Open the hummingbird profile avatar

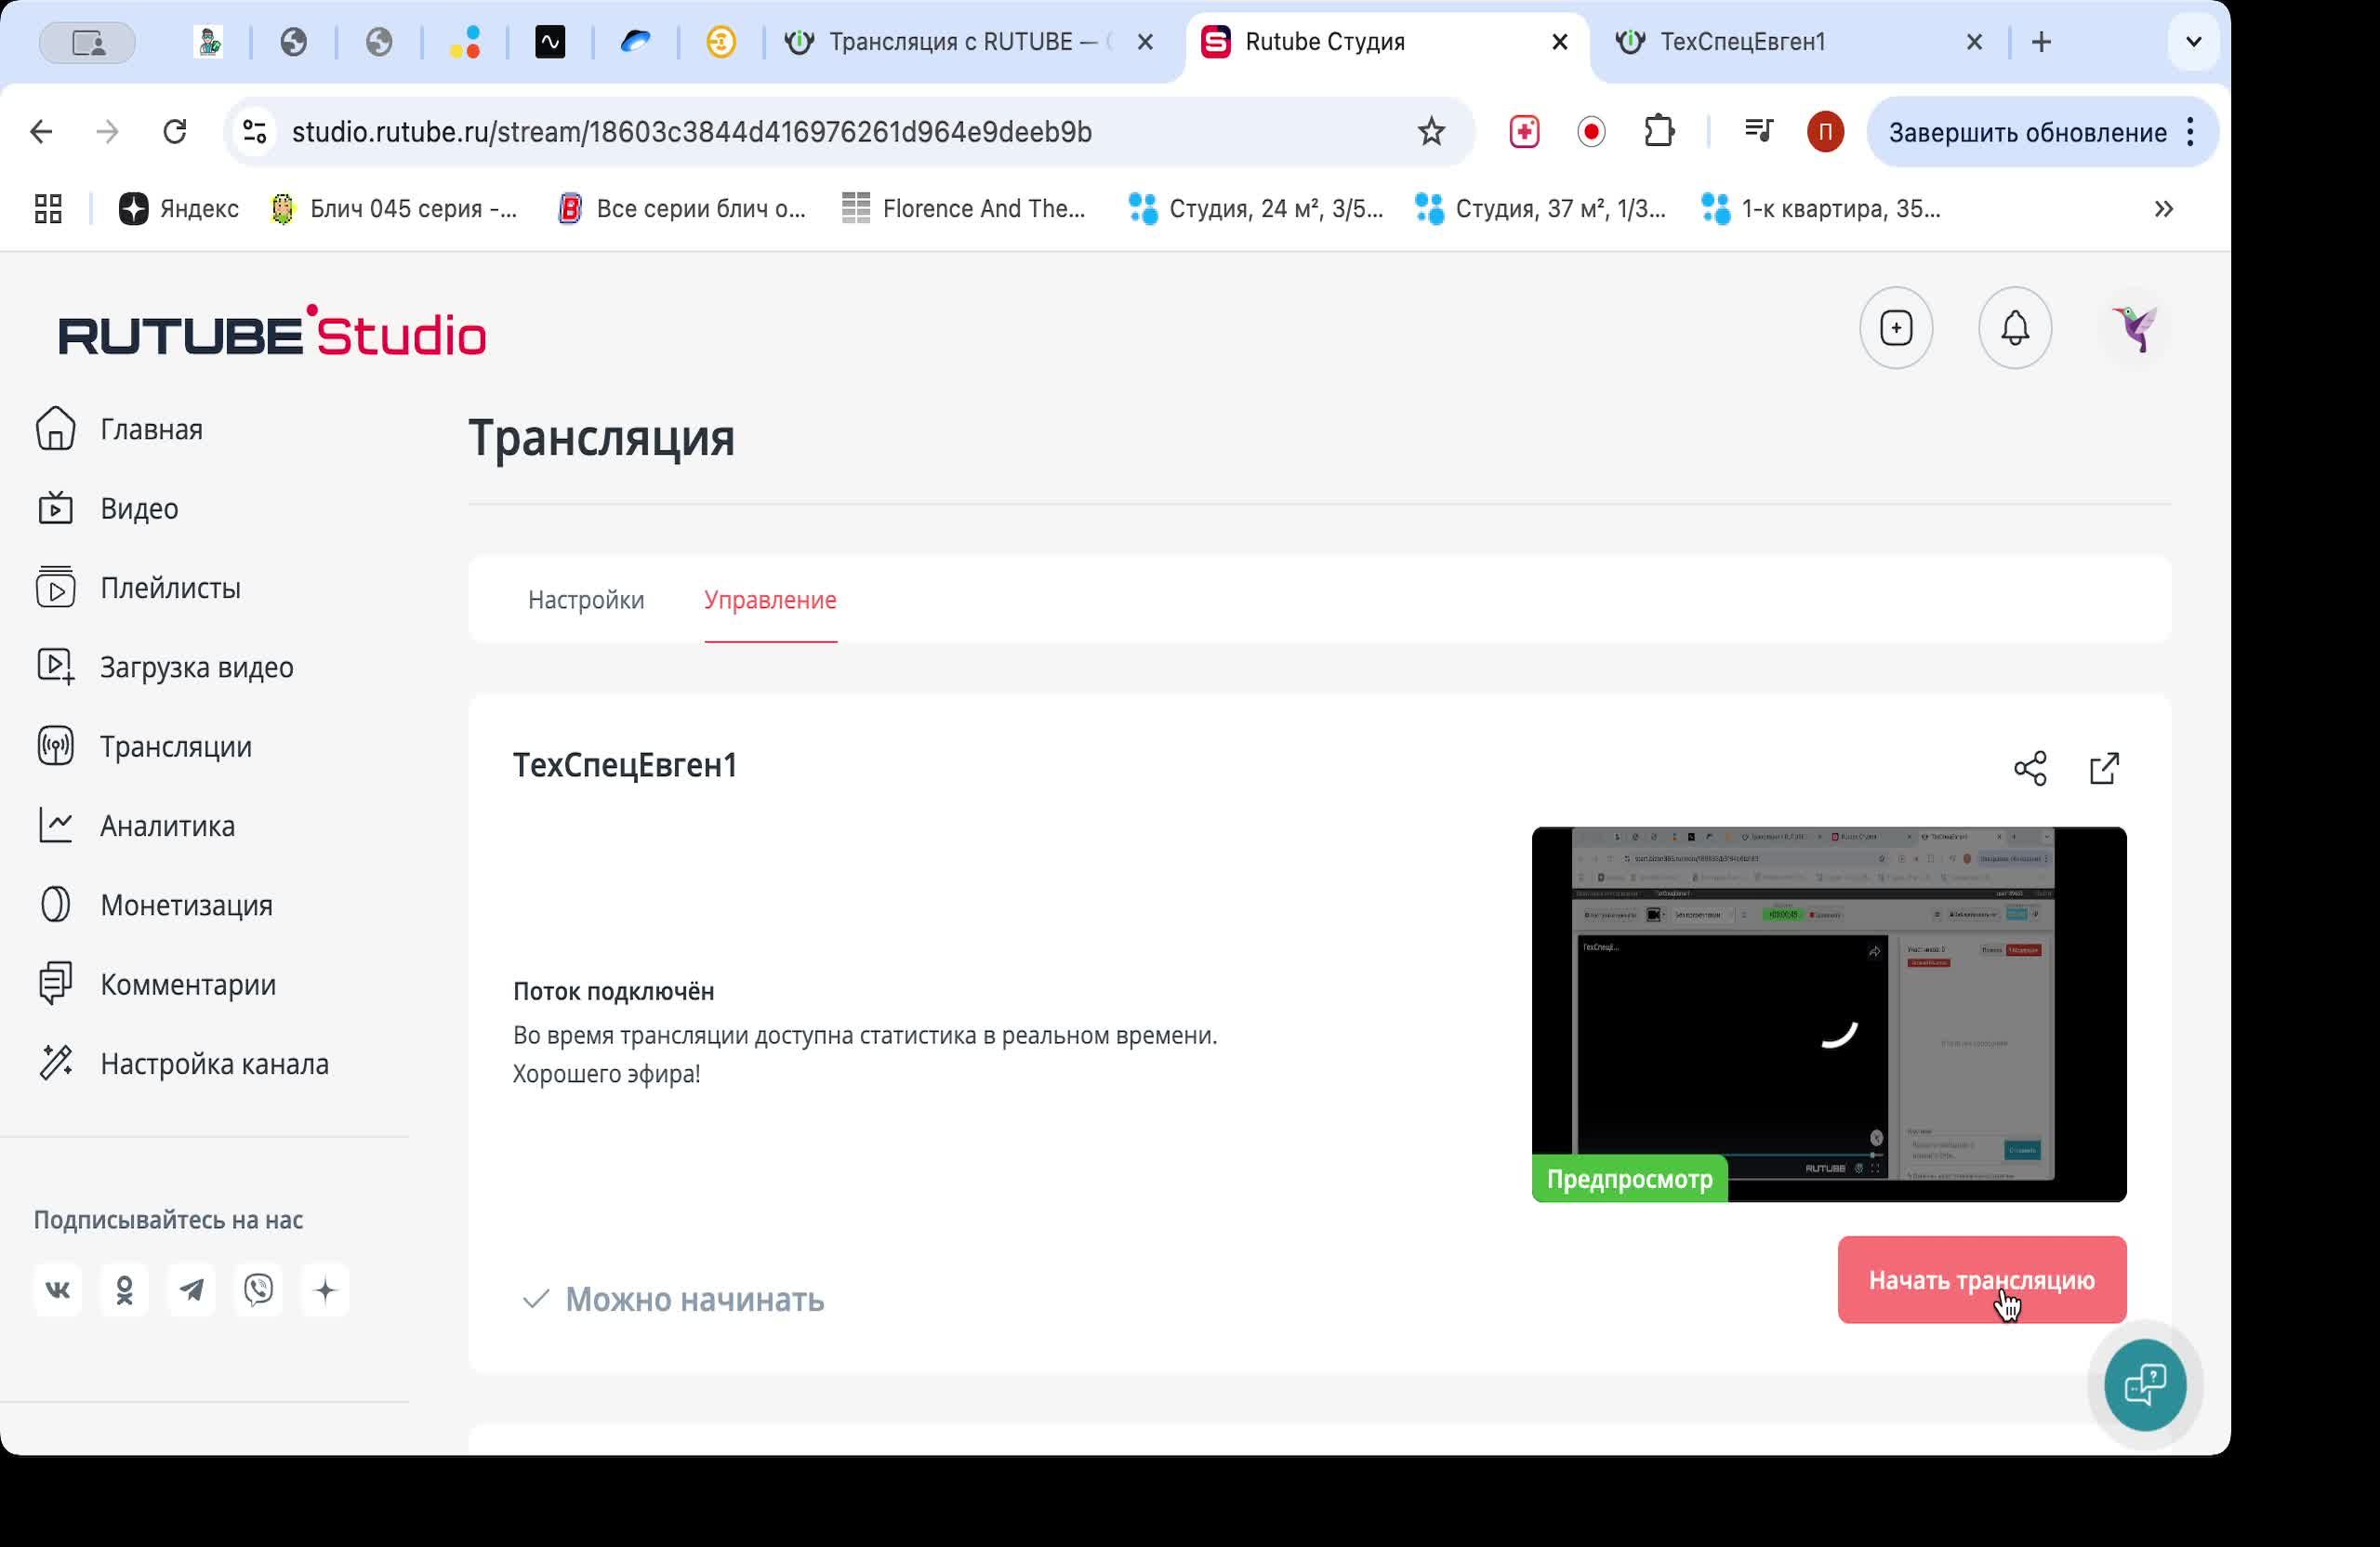pyautogui.click(x=2135, y=328)
